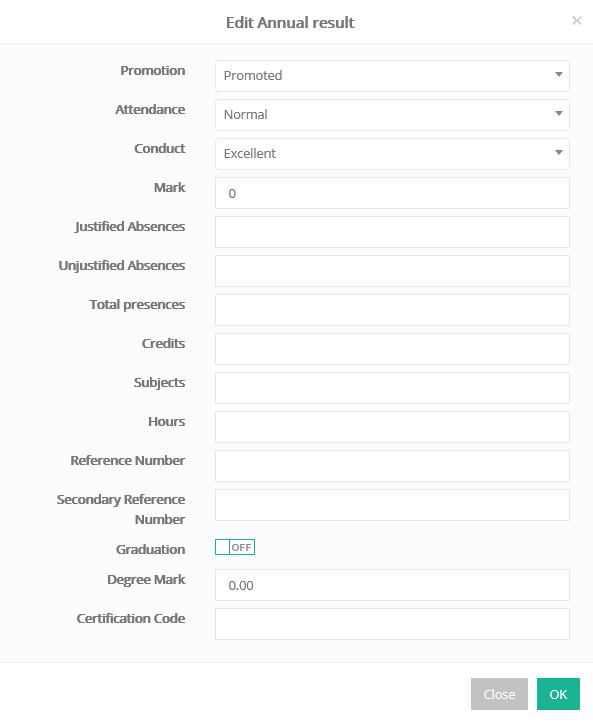Click into the Total presences field
The image size is (593, 724).
pos(392,310)
